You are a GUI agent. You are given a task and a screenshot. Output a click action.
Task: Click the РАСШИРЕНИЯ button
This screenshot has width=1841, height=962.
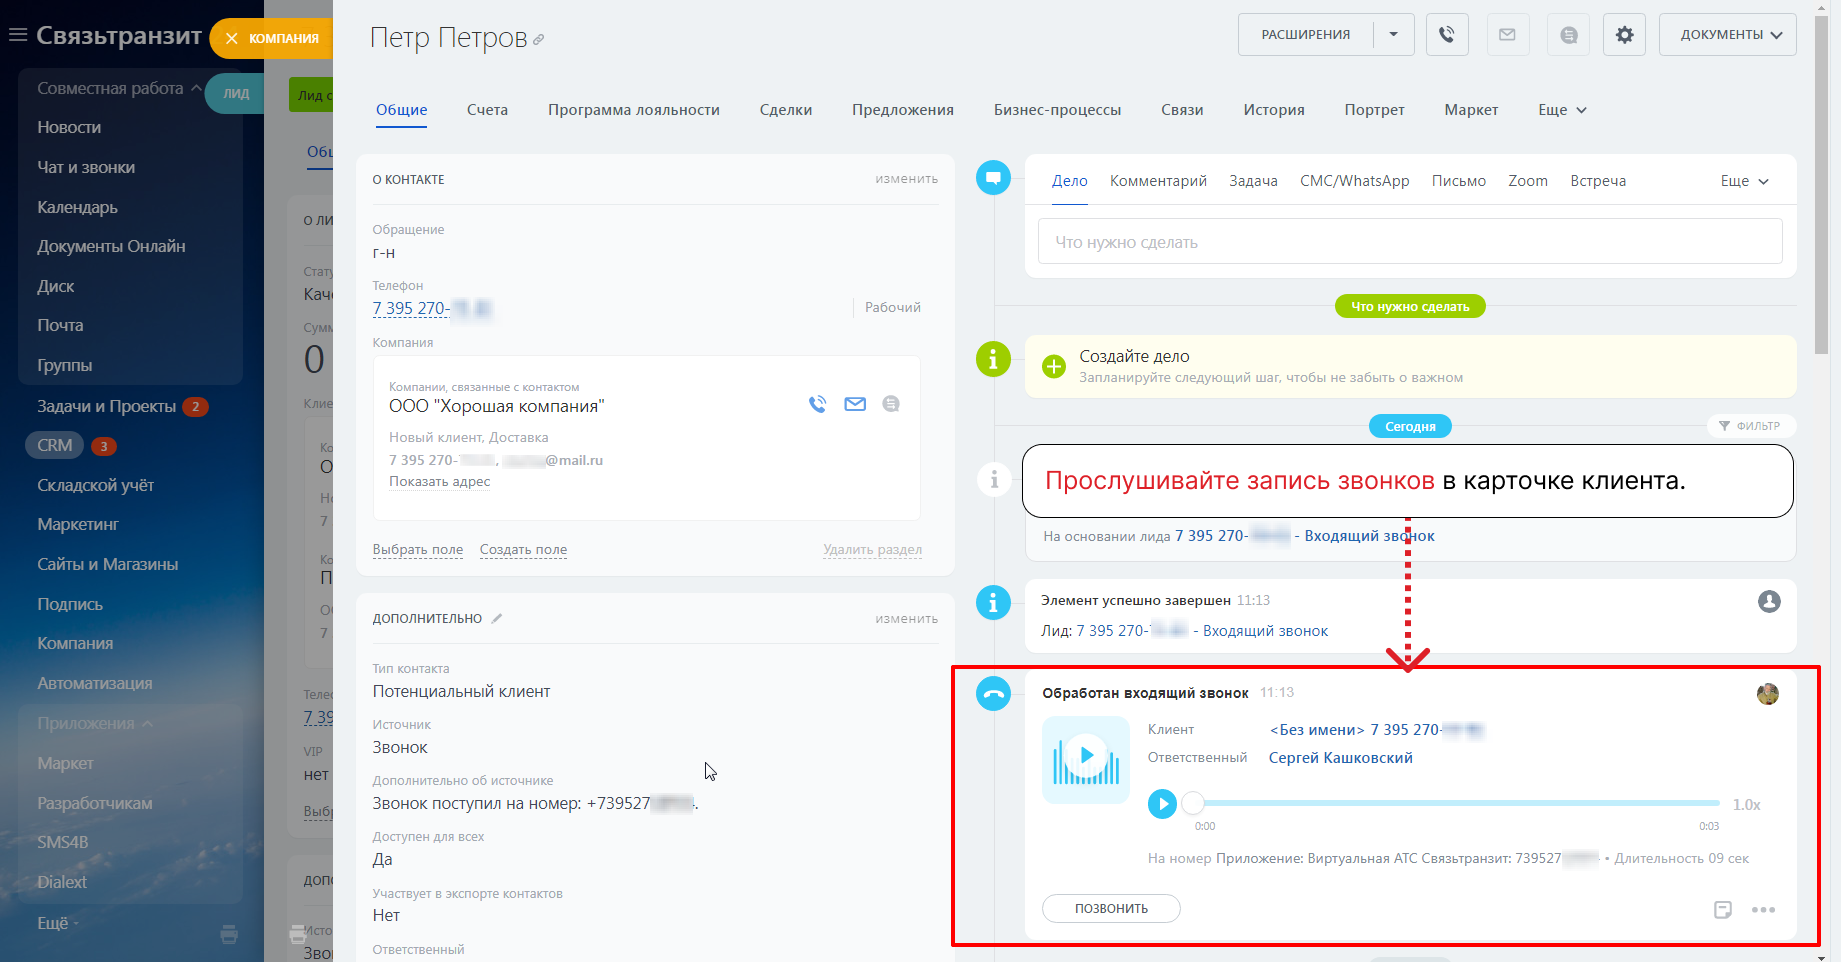tap(1306, 35)
